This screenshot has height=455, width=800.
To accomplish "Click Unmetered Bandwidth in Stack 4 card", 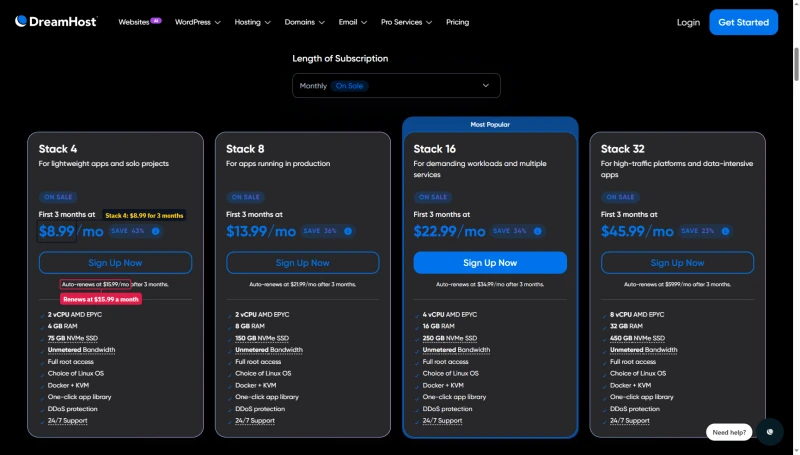I will 81,350.
